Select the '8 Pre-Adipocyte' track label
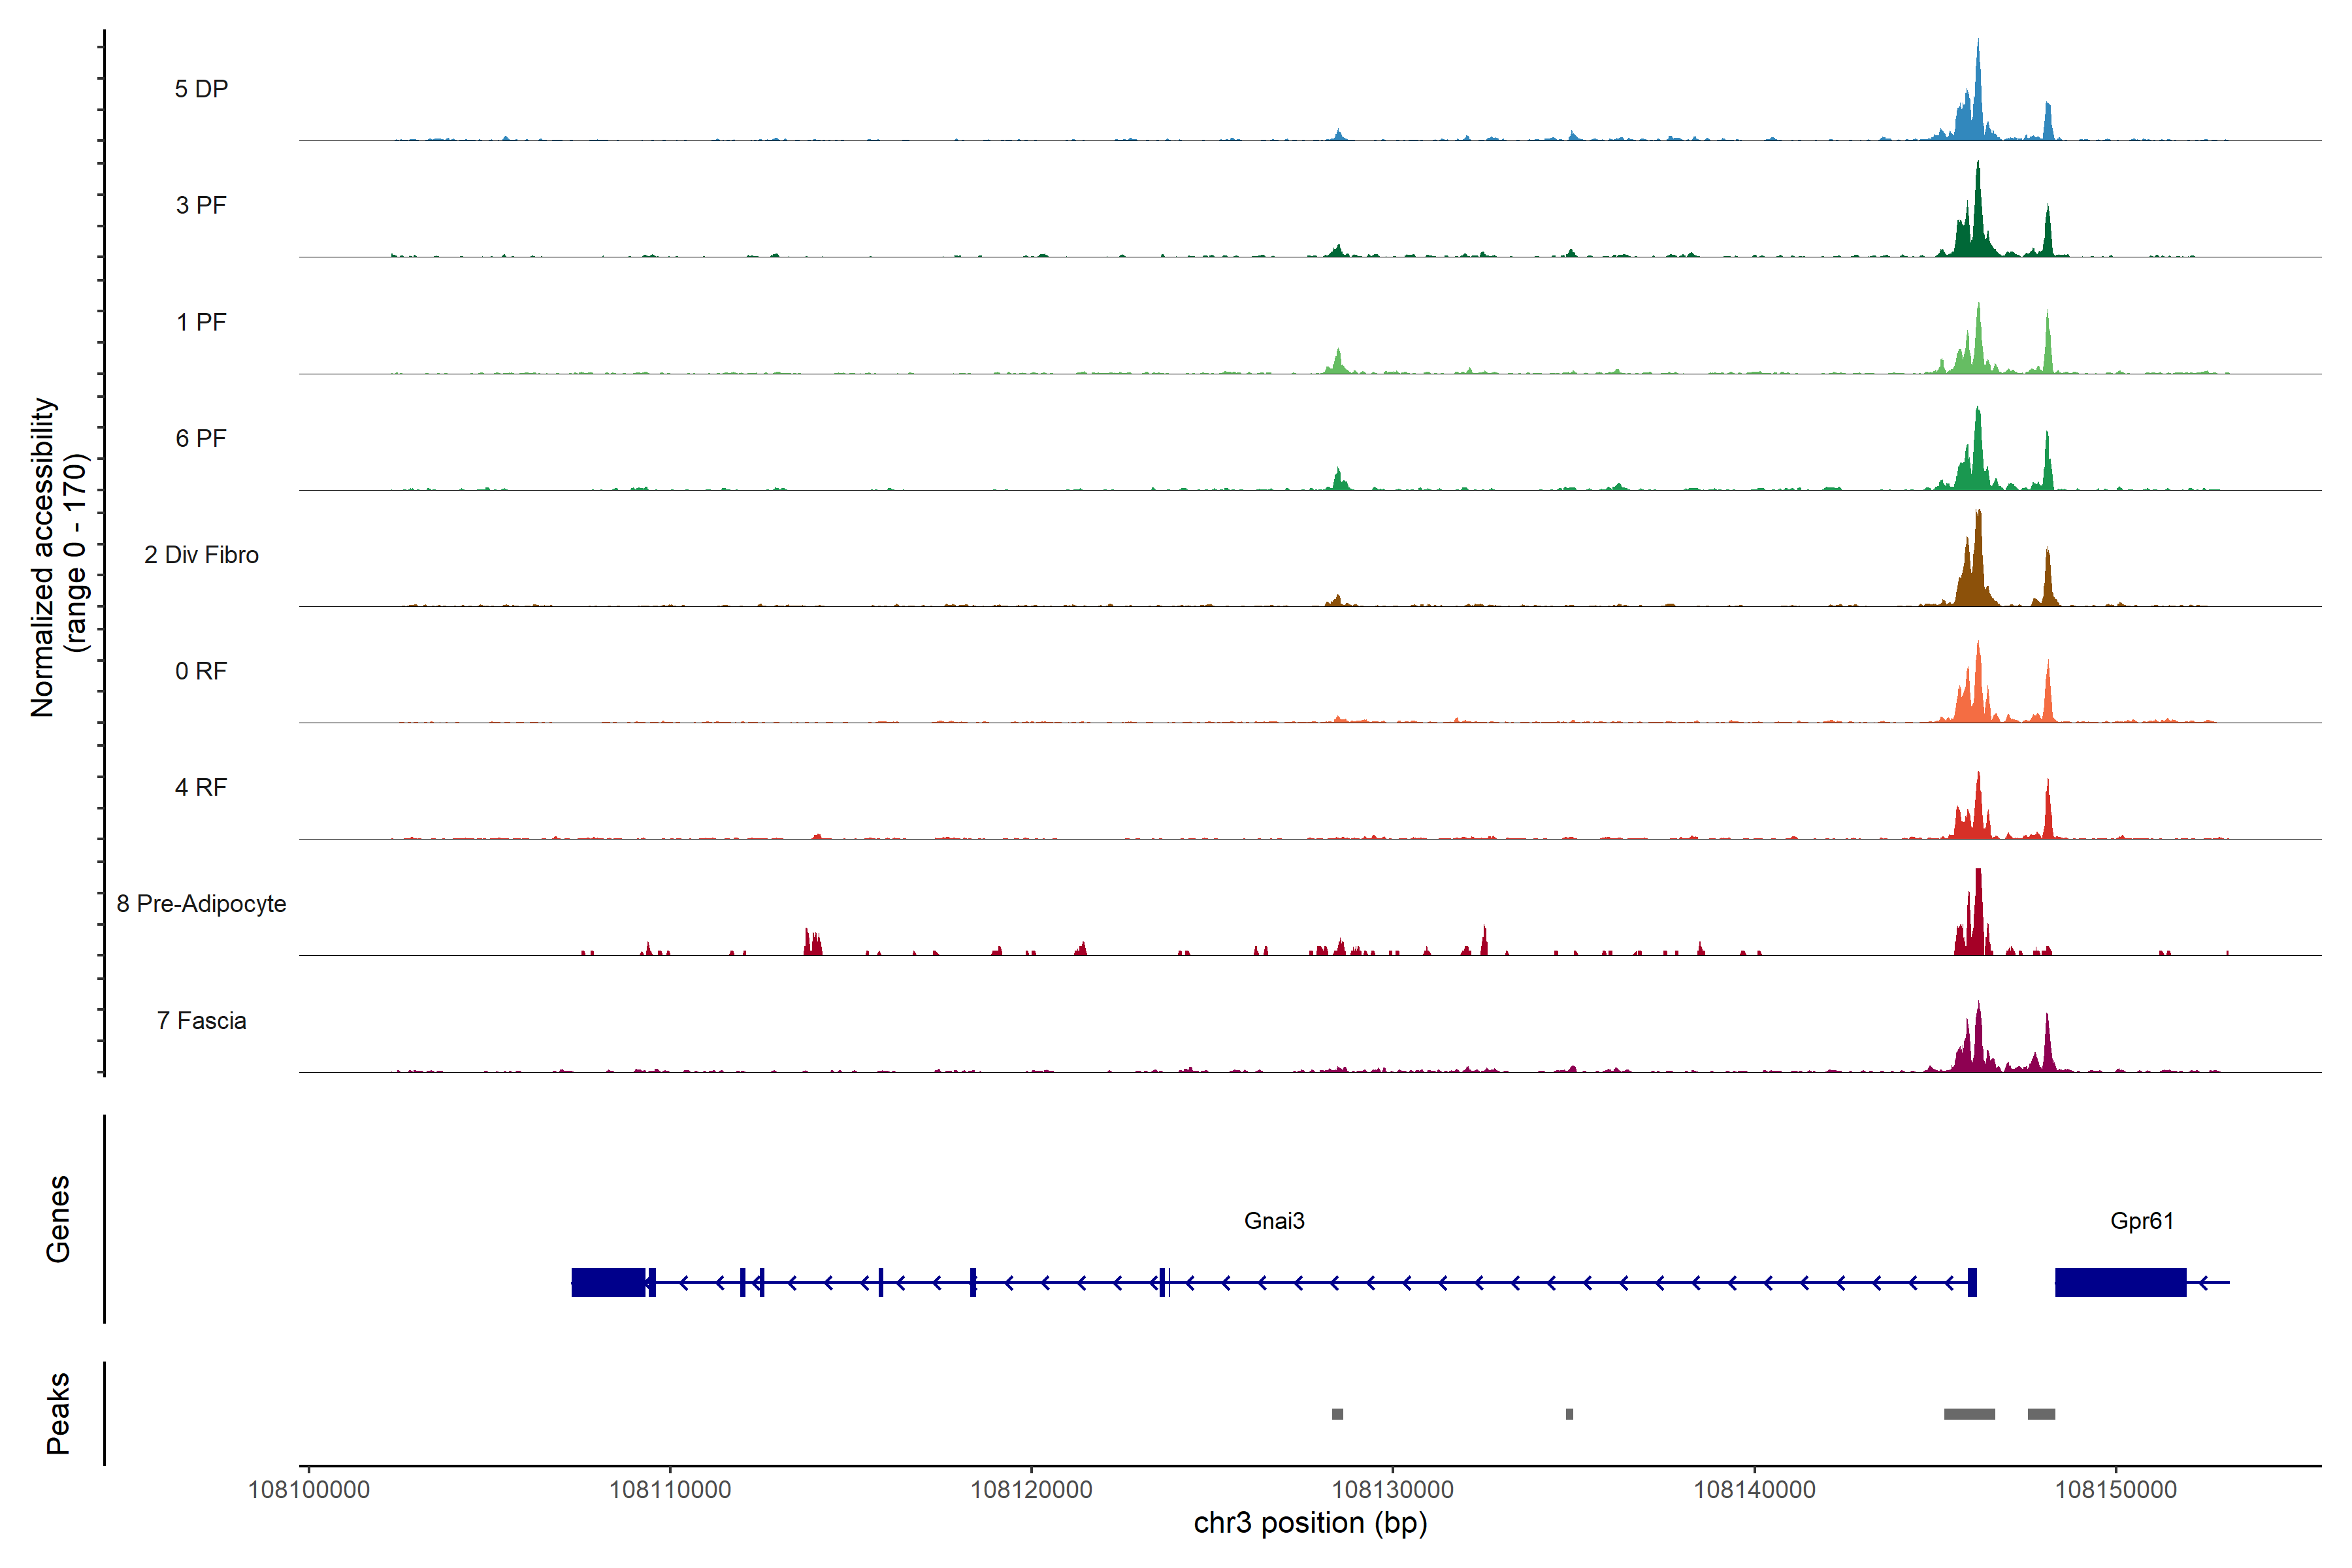 201,904
